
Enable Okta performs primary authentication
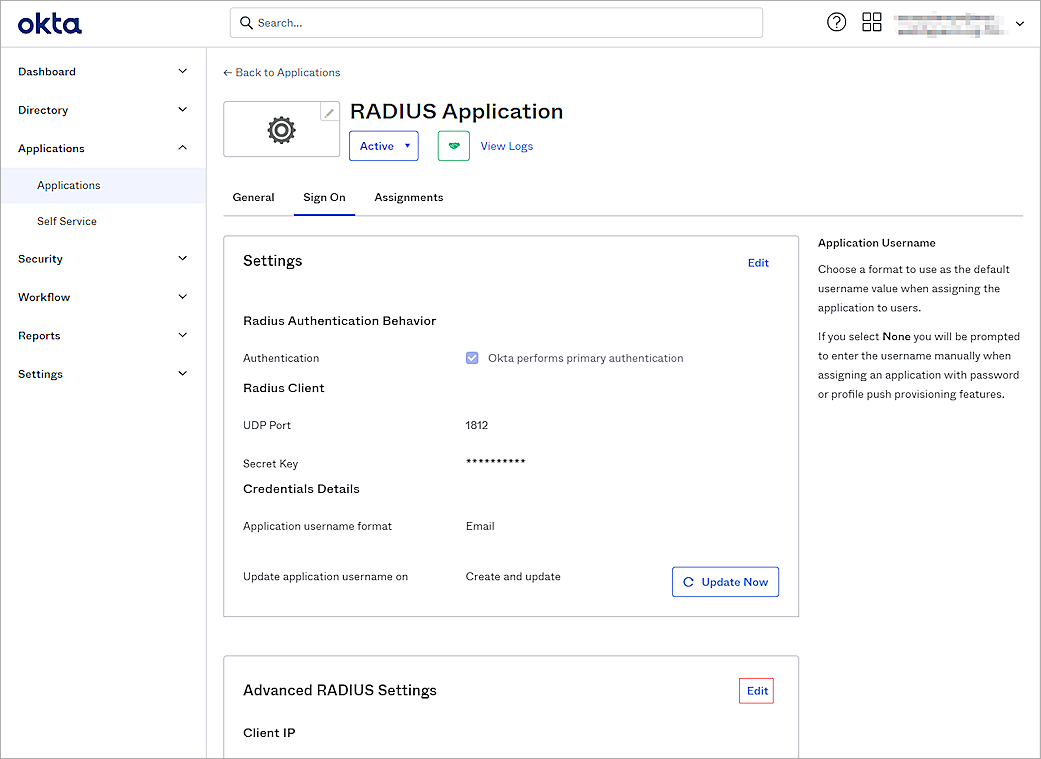pos(471,357)
